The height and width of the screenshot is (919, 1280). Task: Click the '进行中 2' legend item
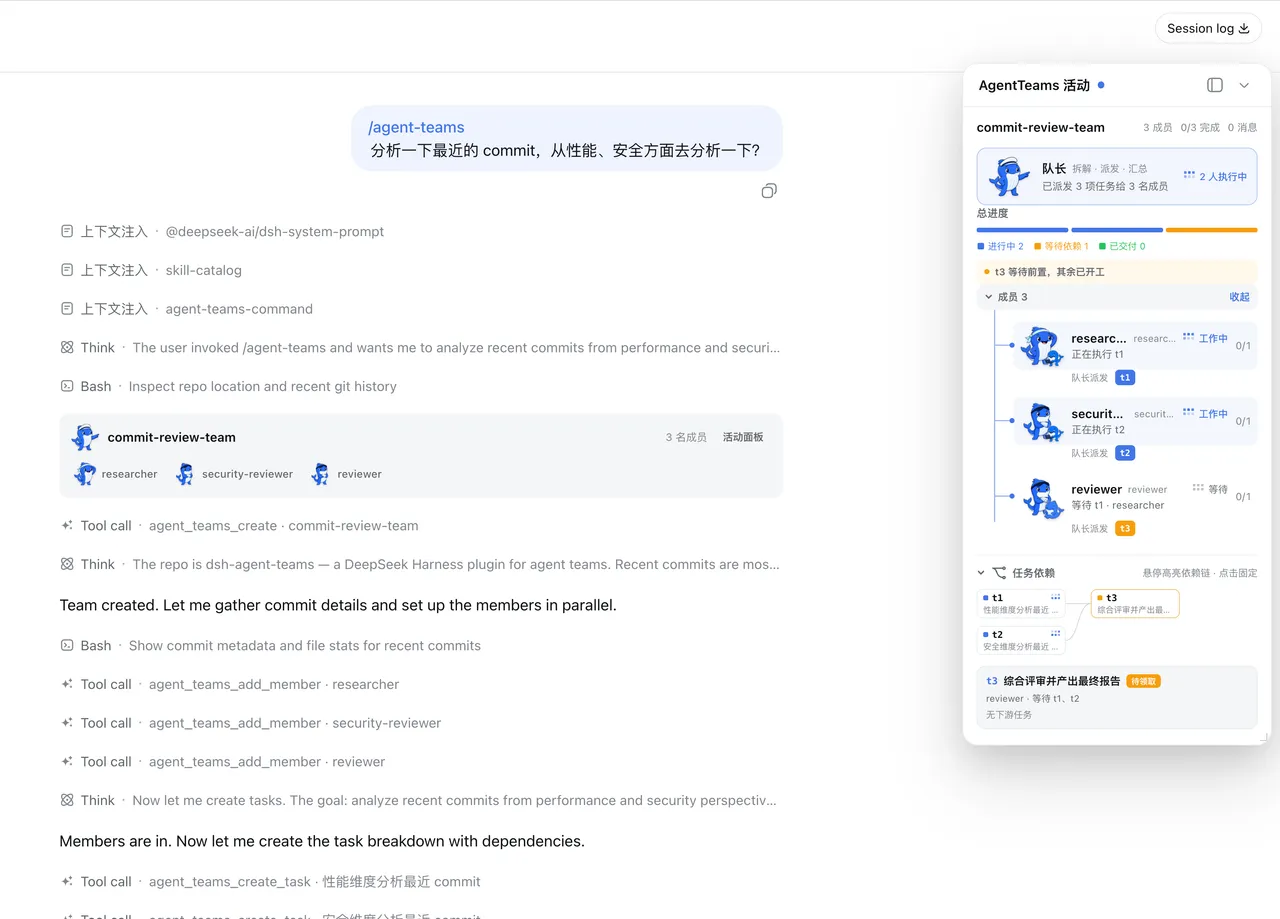coord(1000,246)
